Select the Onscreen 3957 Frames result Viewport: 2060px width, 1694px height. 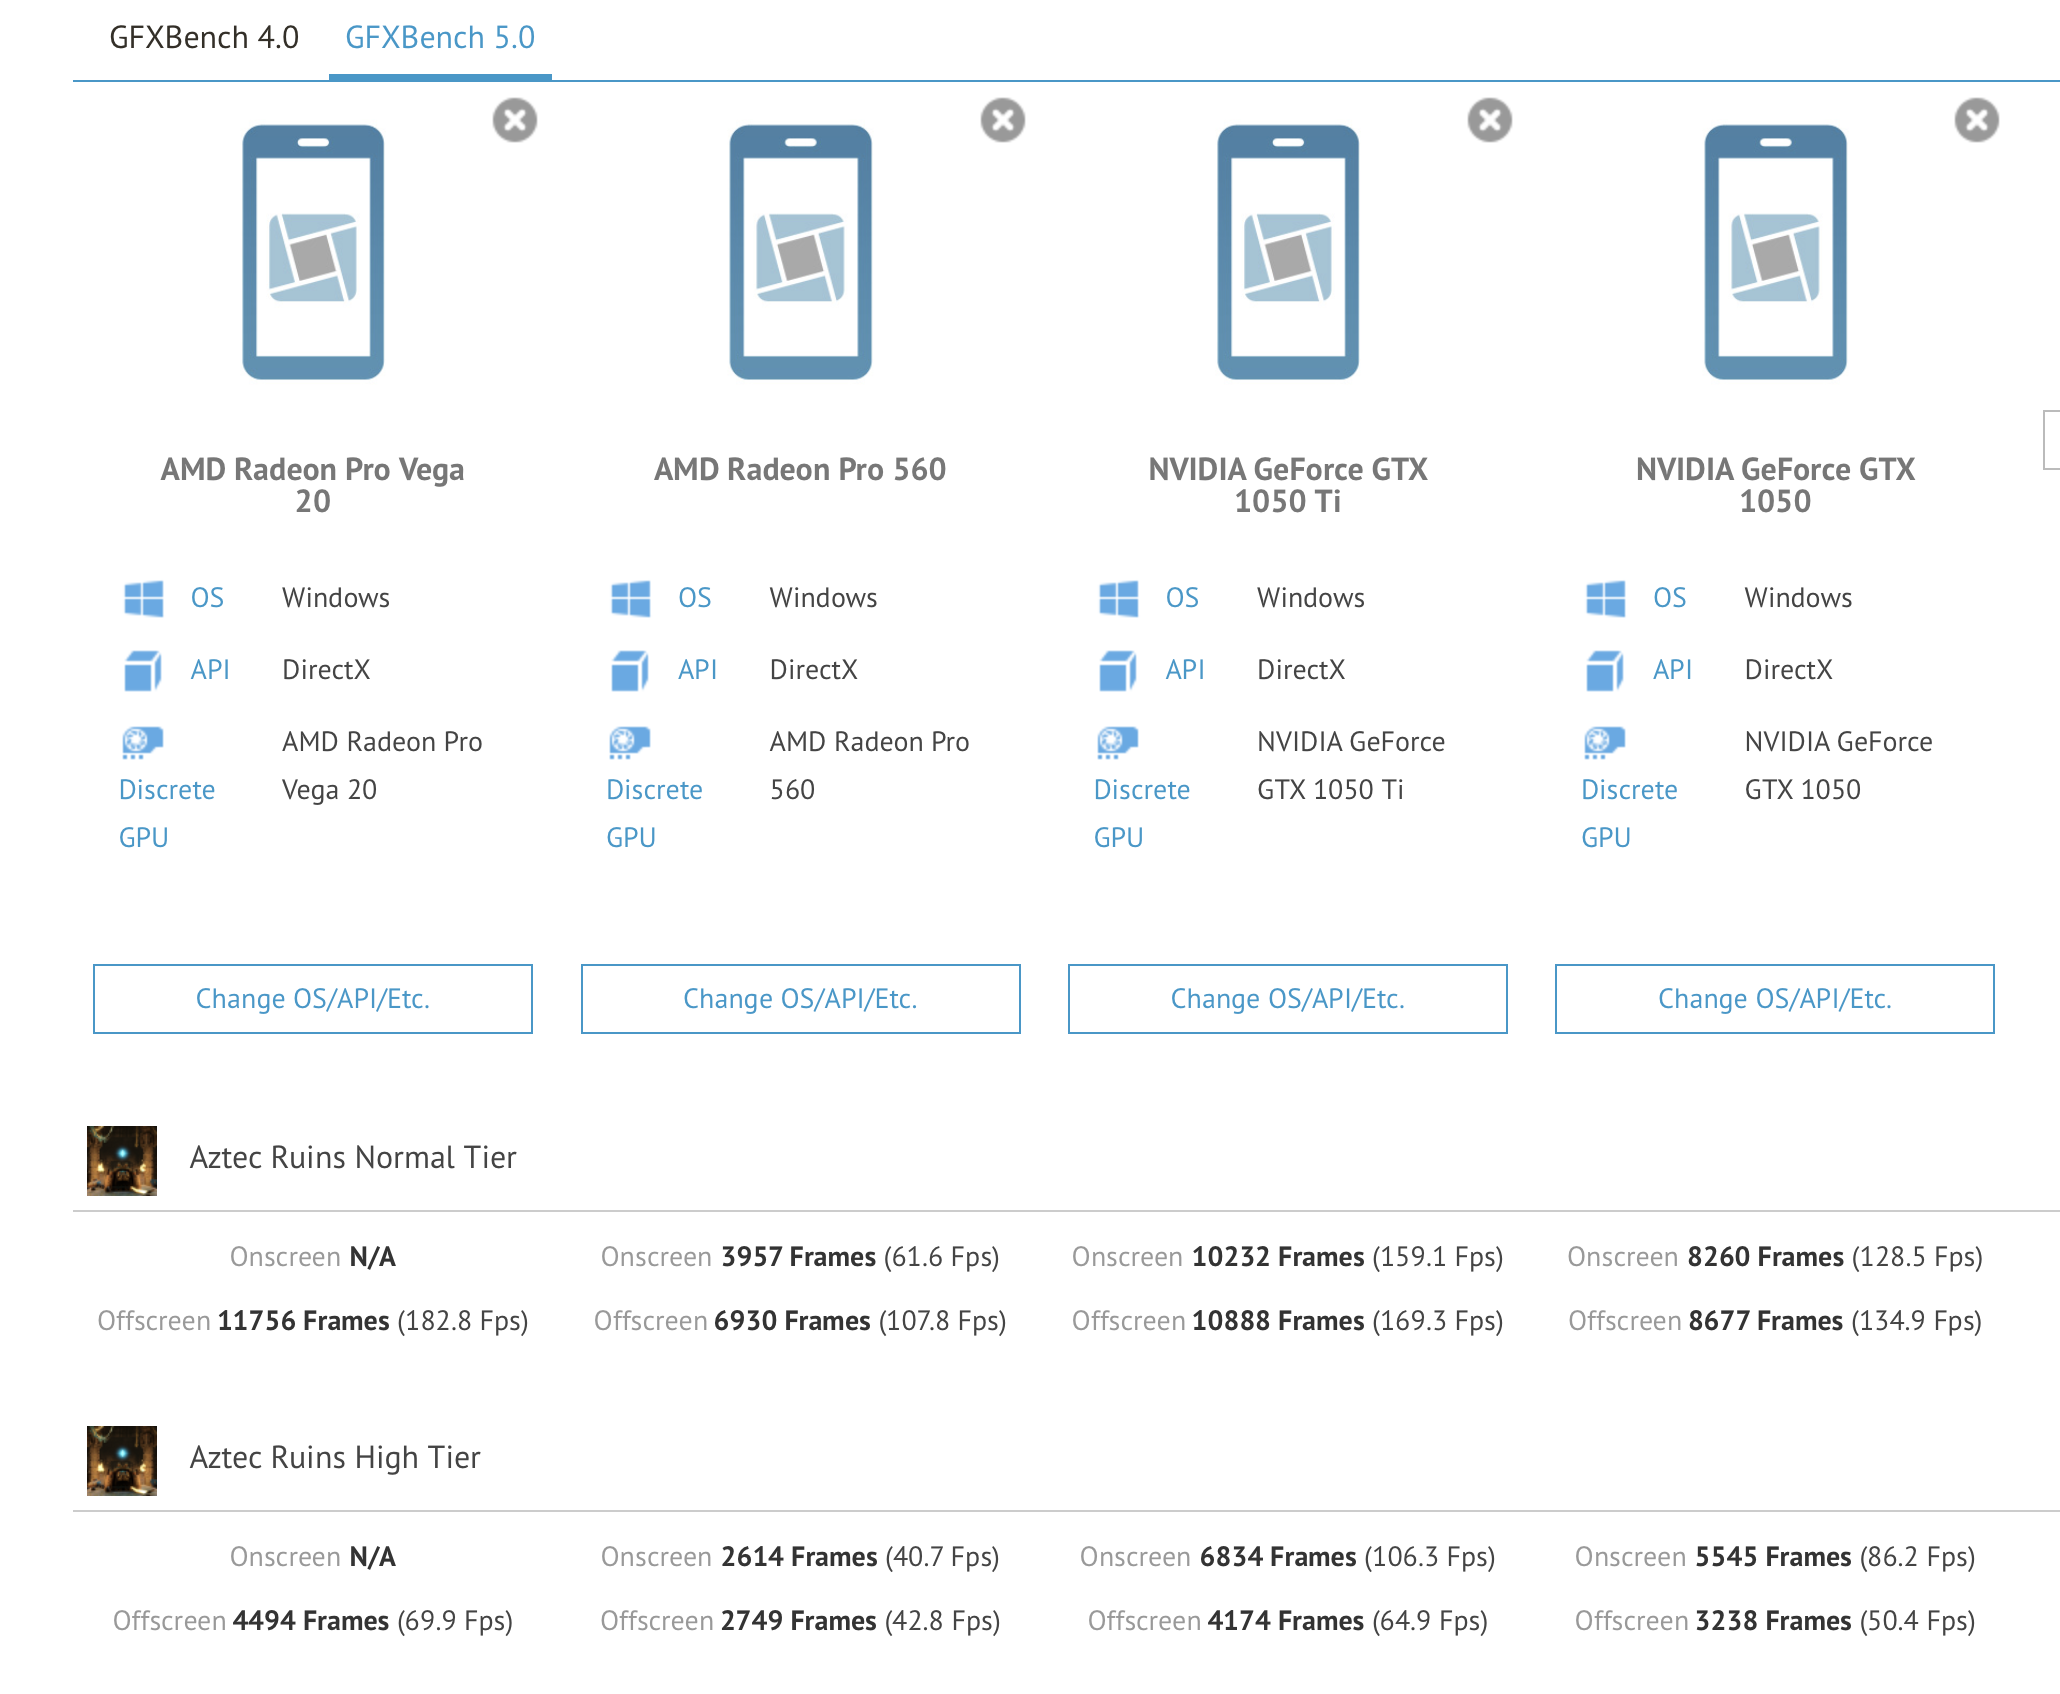(x=800, y=1257)
